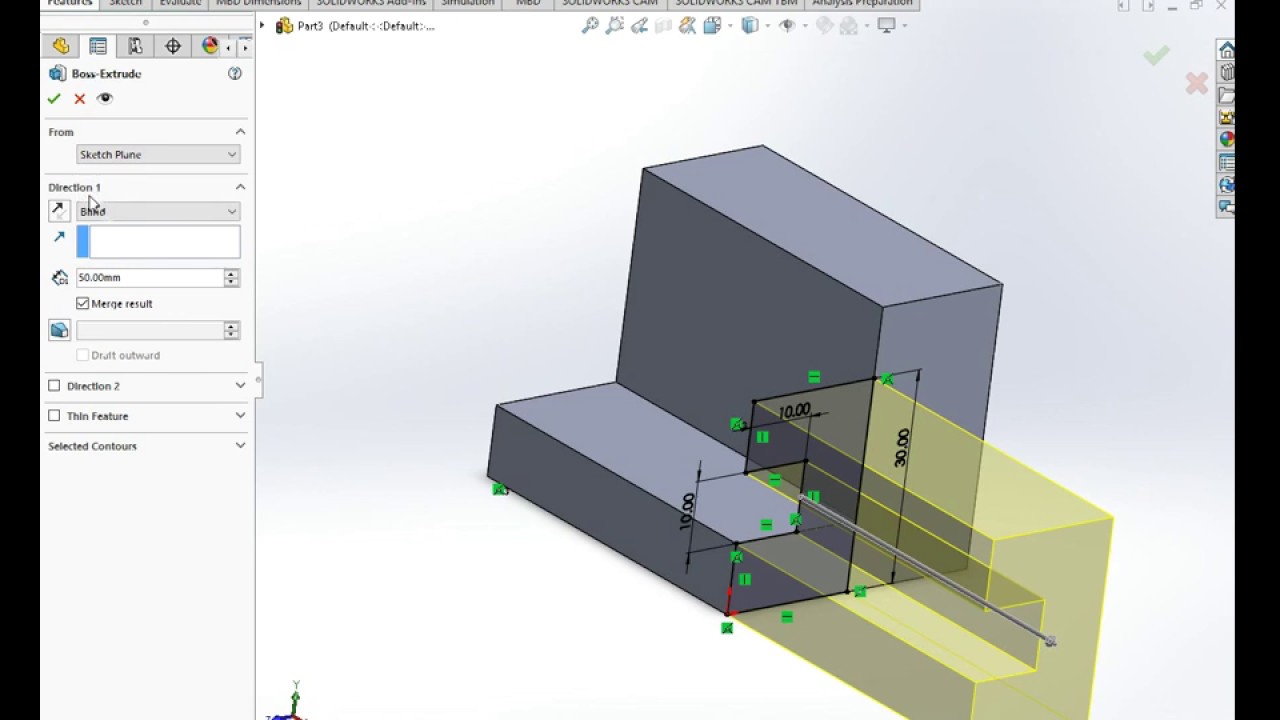Image resolution: width=1280 pixels, height=720 pixels.
Task: Switch to the PropertyManager tab icon
Action: [x=98, y=46]
